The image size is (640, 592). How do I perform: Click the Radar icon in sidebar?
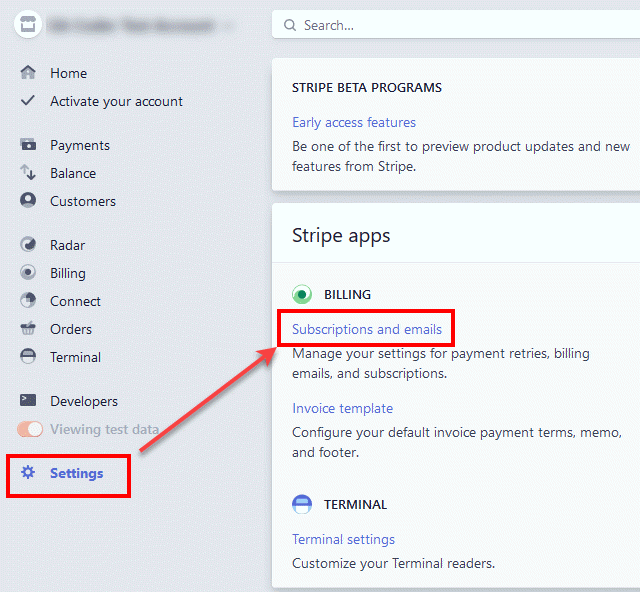(x=28, y=245)
